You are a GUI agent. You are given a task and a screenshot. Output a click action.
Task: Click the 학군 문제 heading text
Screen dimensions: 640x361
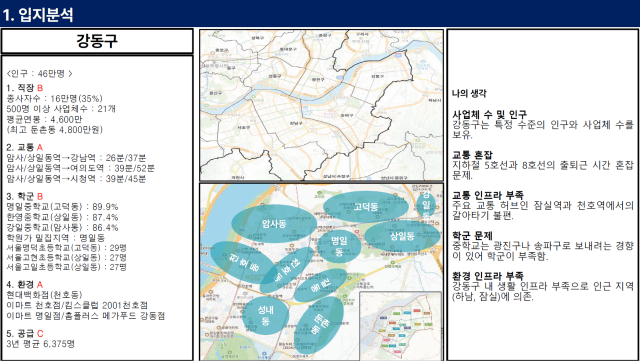[x=472, y=236]
